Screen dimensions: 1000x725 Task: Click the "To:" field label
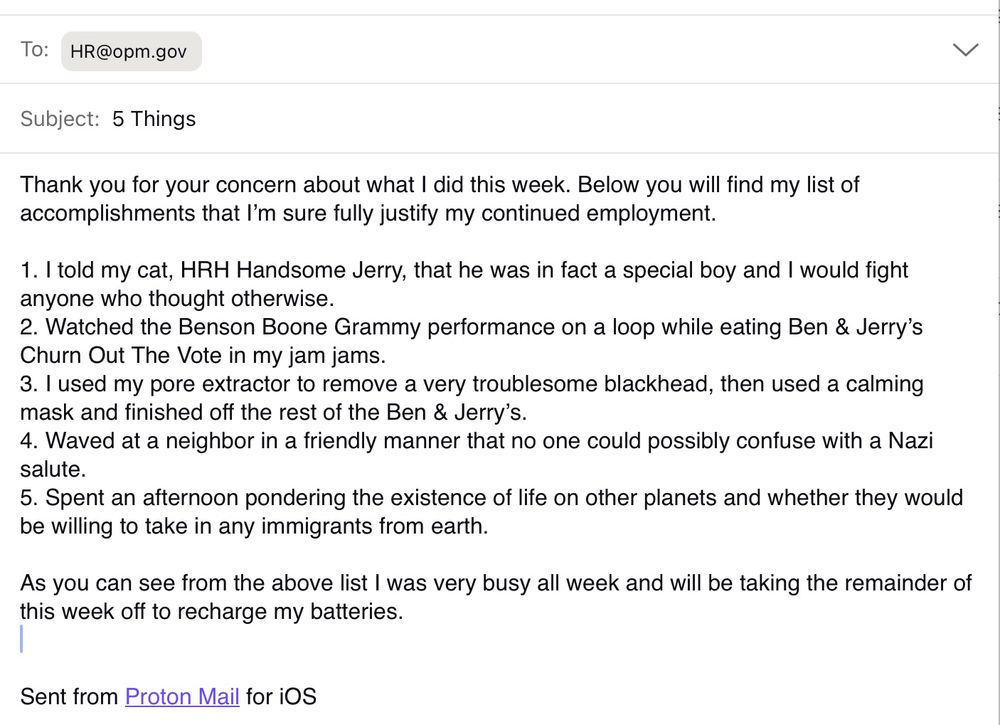pos(34,50)
